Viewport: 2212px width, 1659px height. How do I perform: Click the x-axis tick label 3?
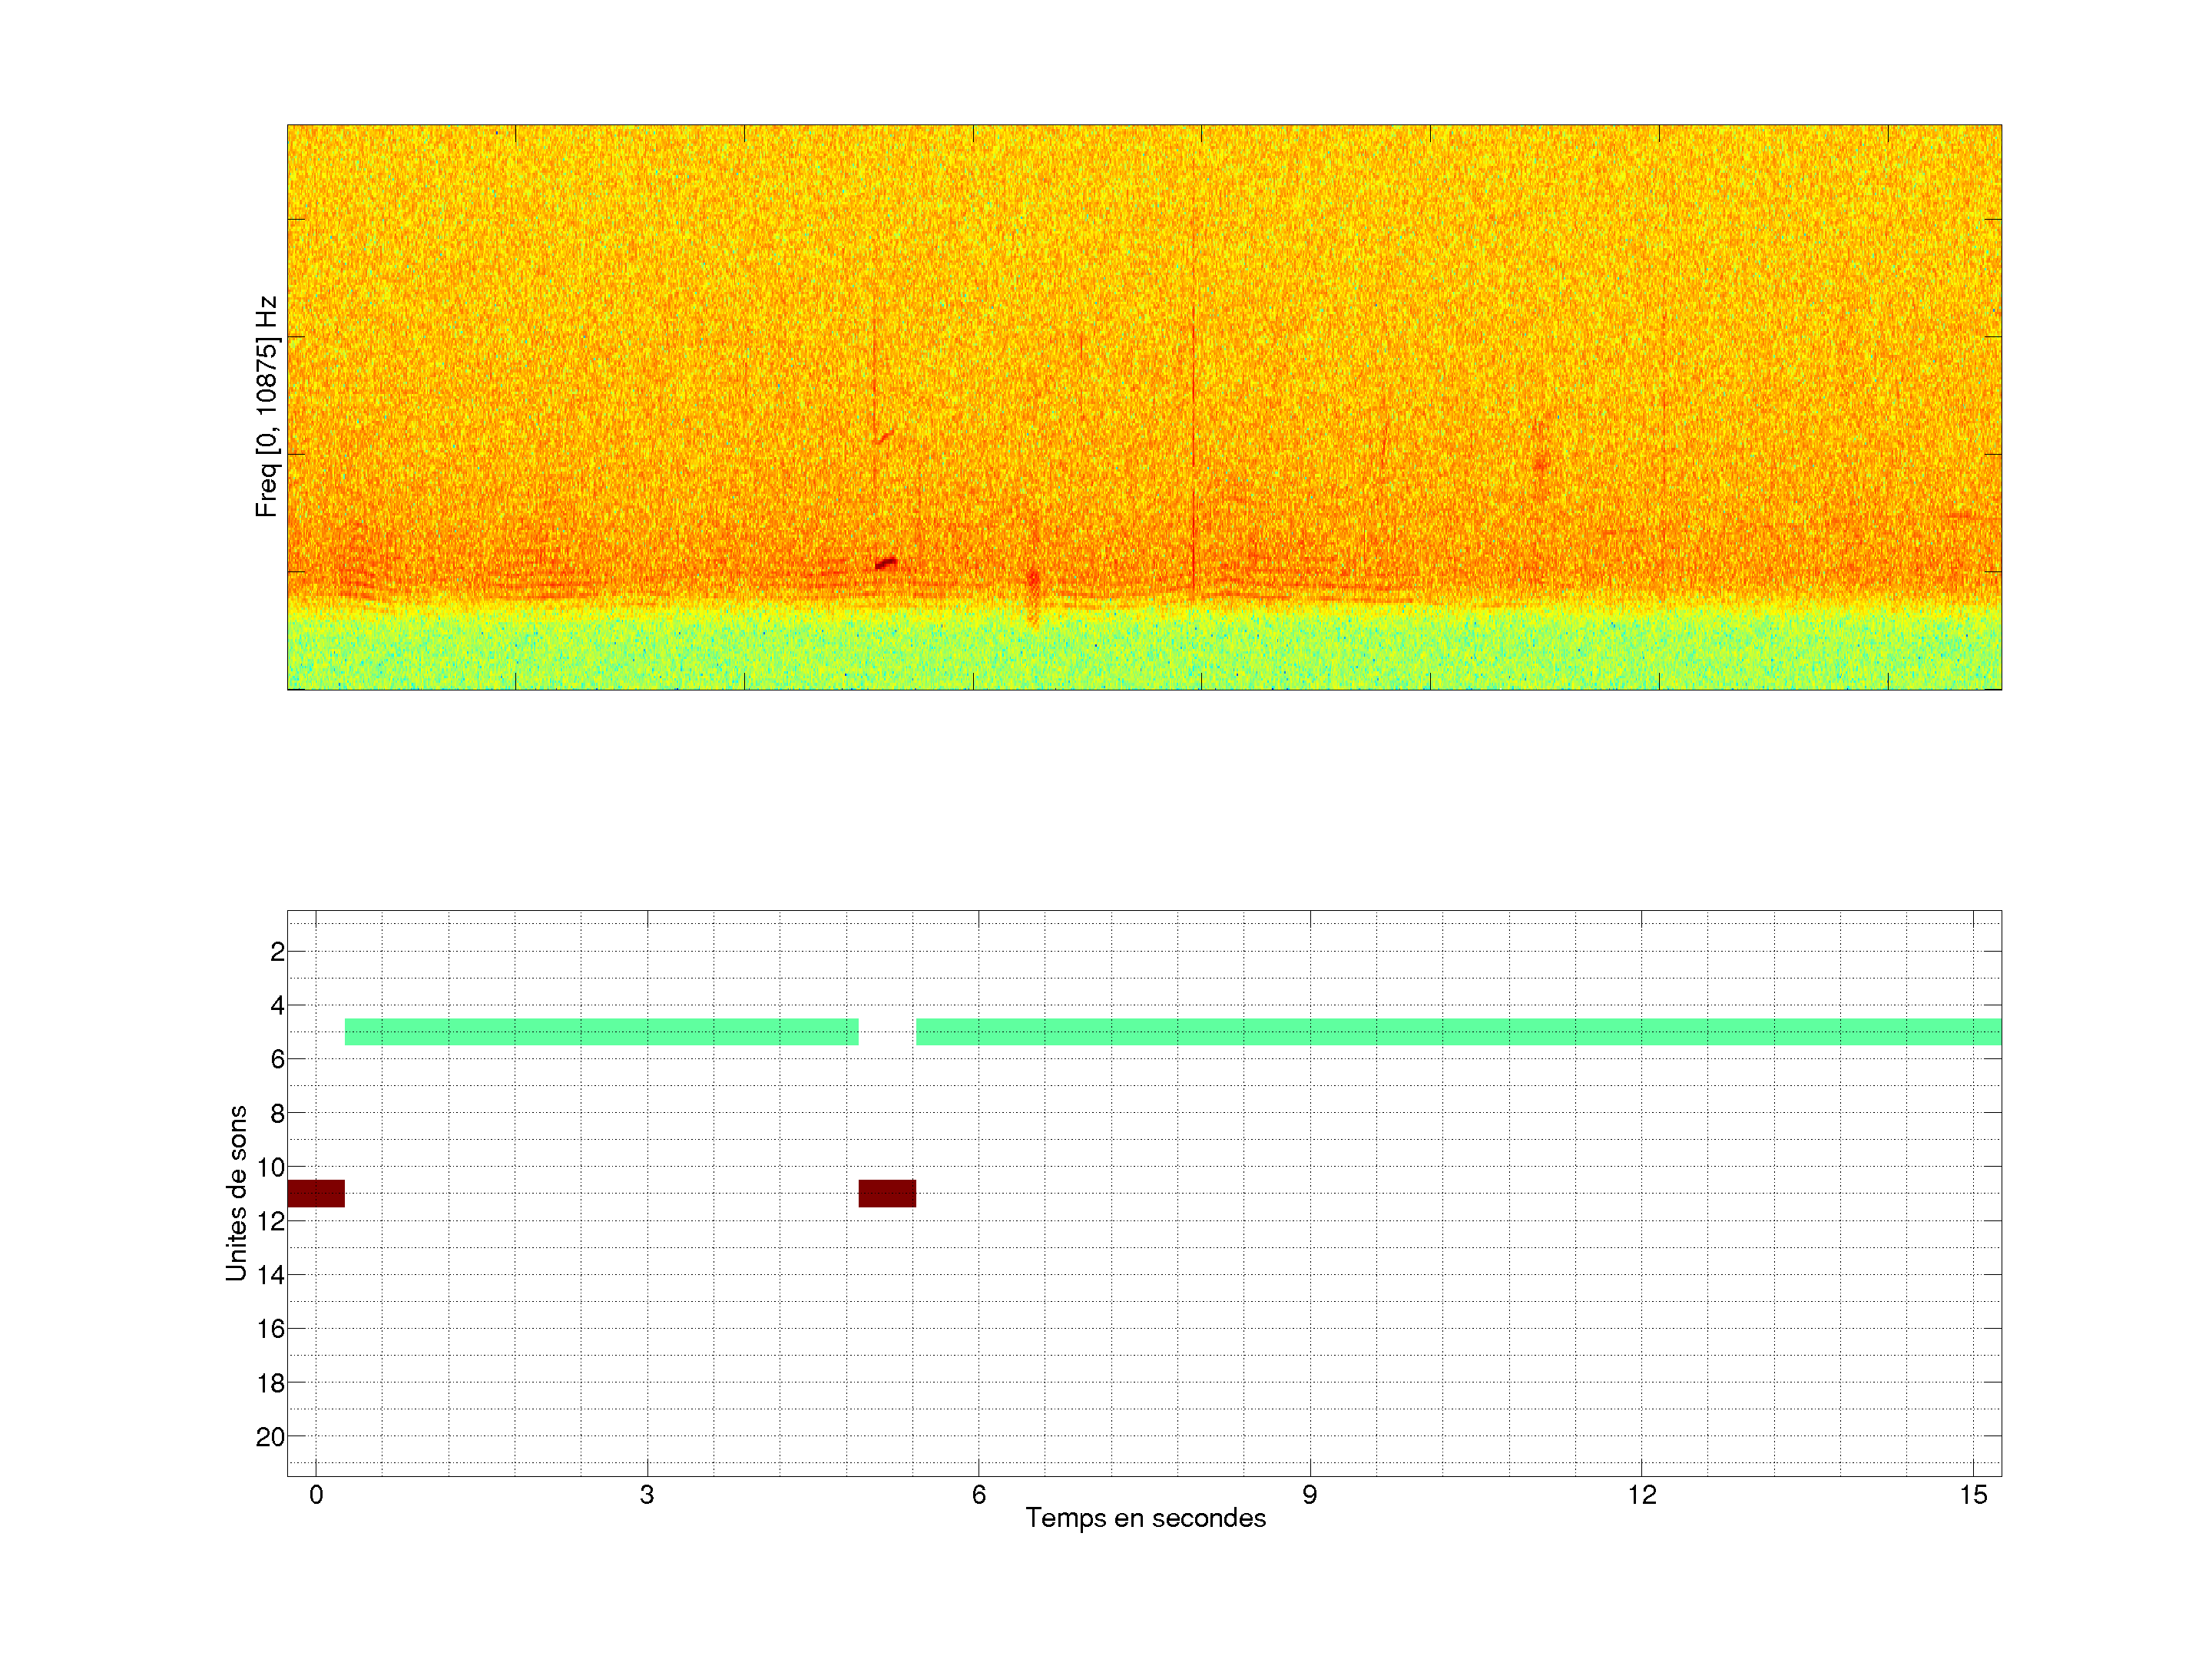(647, 1495)
